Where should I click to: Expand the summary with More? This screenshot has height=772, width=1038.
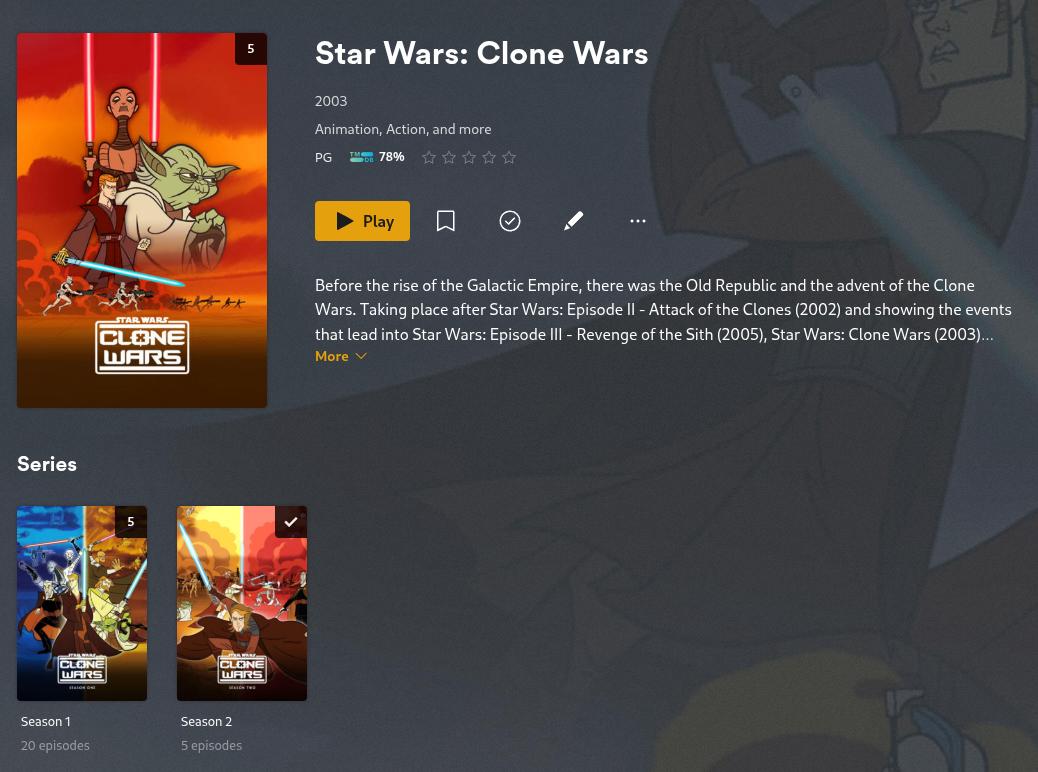pyautogui.click(x=332, y=356)
